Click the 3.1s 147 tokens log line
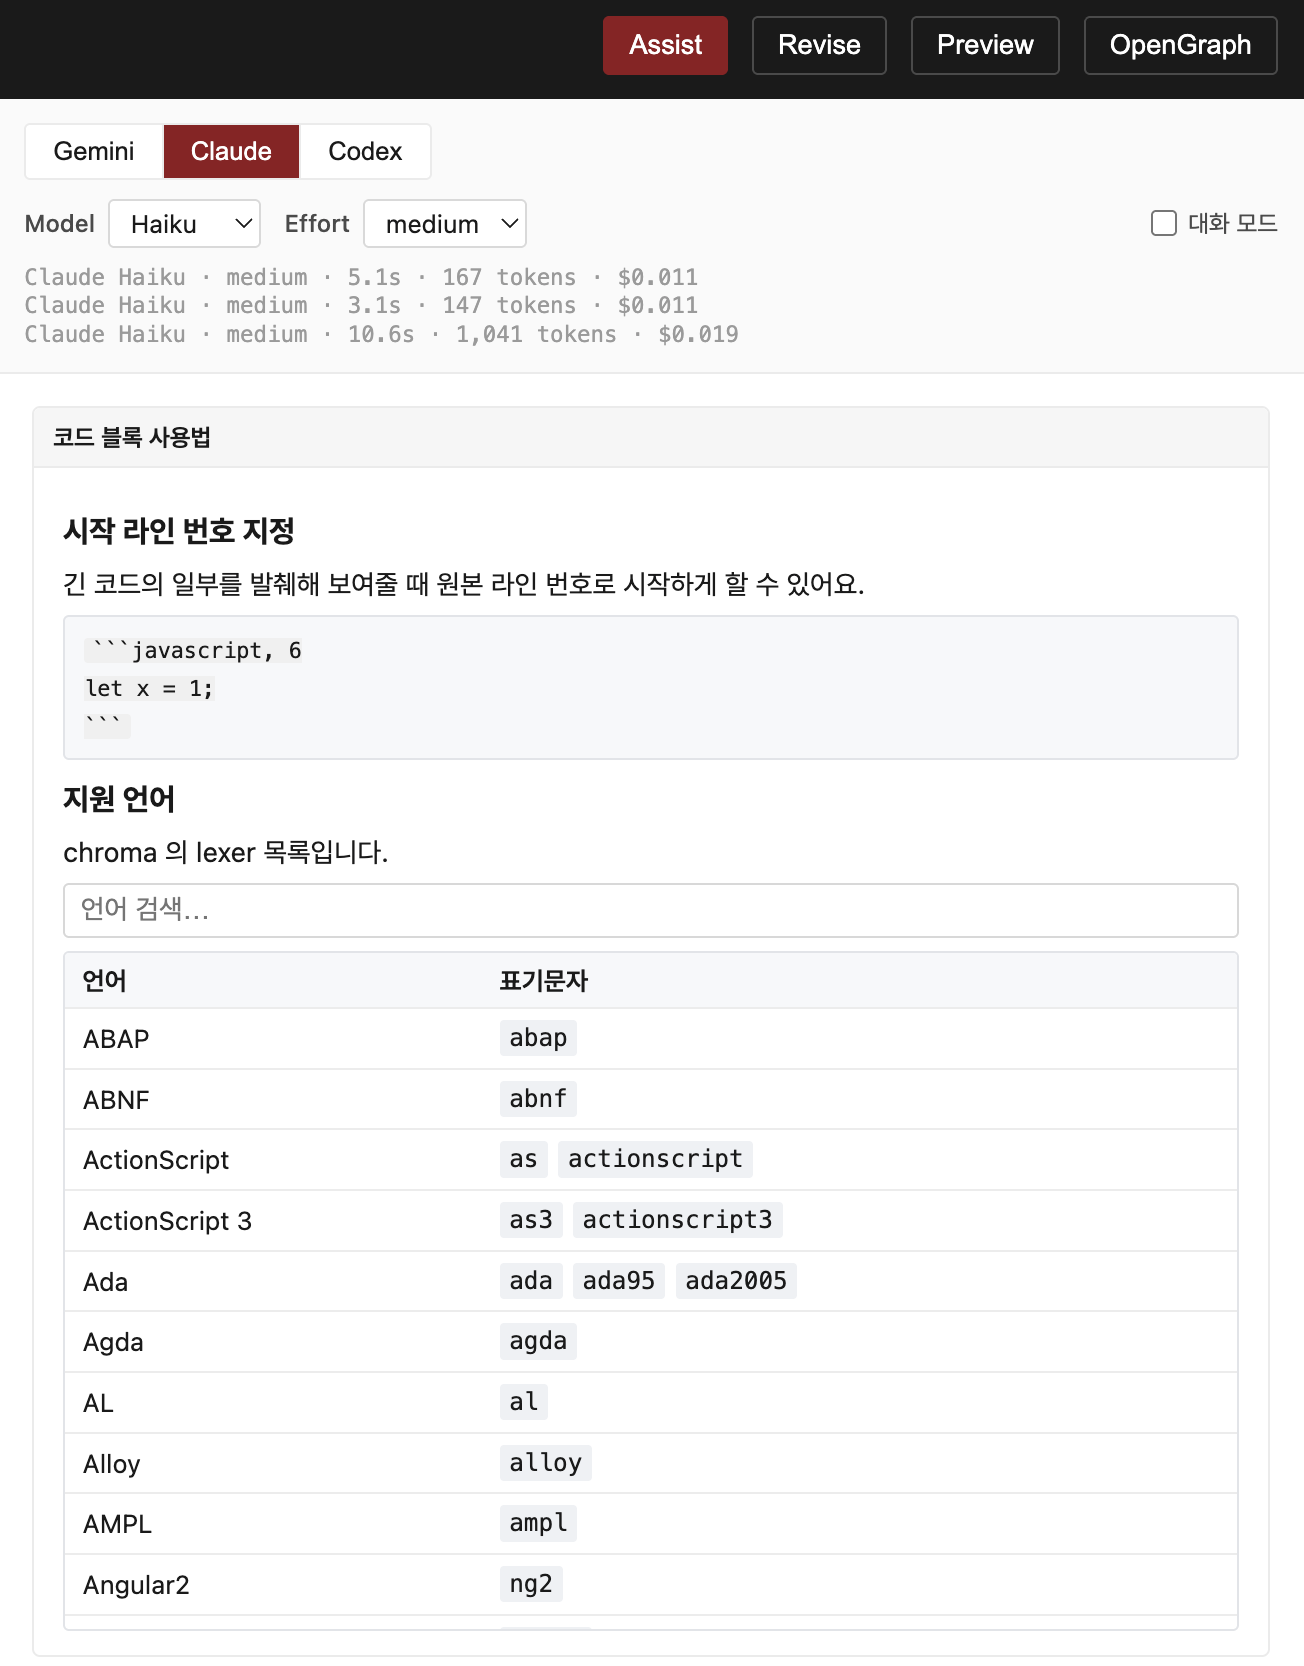1304x1666 pixels. (361, 305)
